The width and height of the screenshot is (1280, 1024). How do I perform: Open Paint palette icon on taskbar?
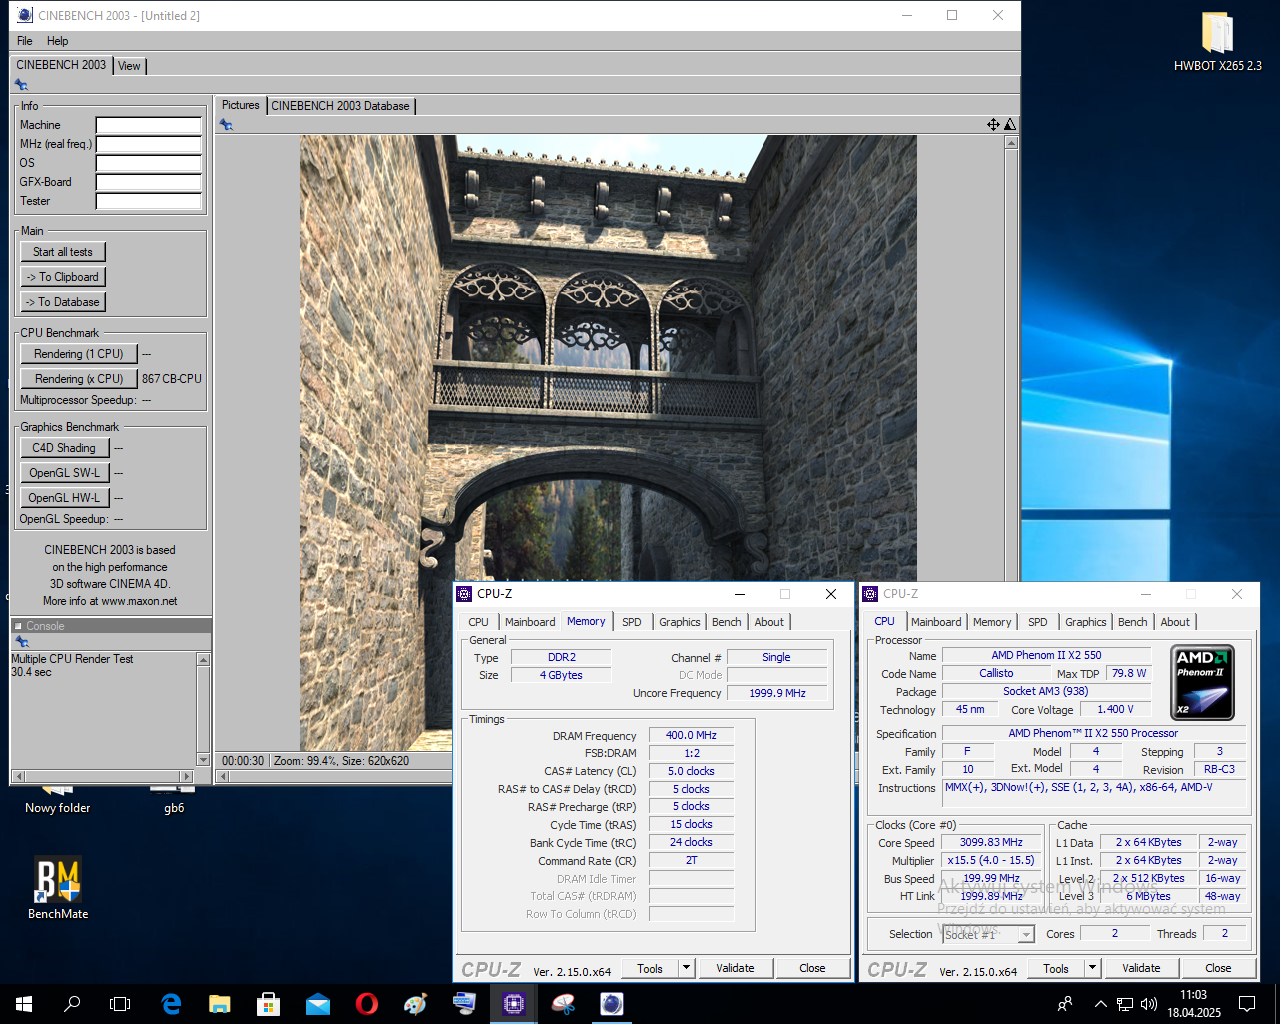pyautogui.click(x=416, y=1003)
